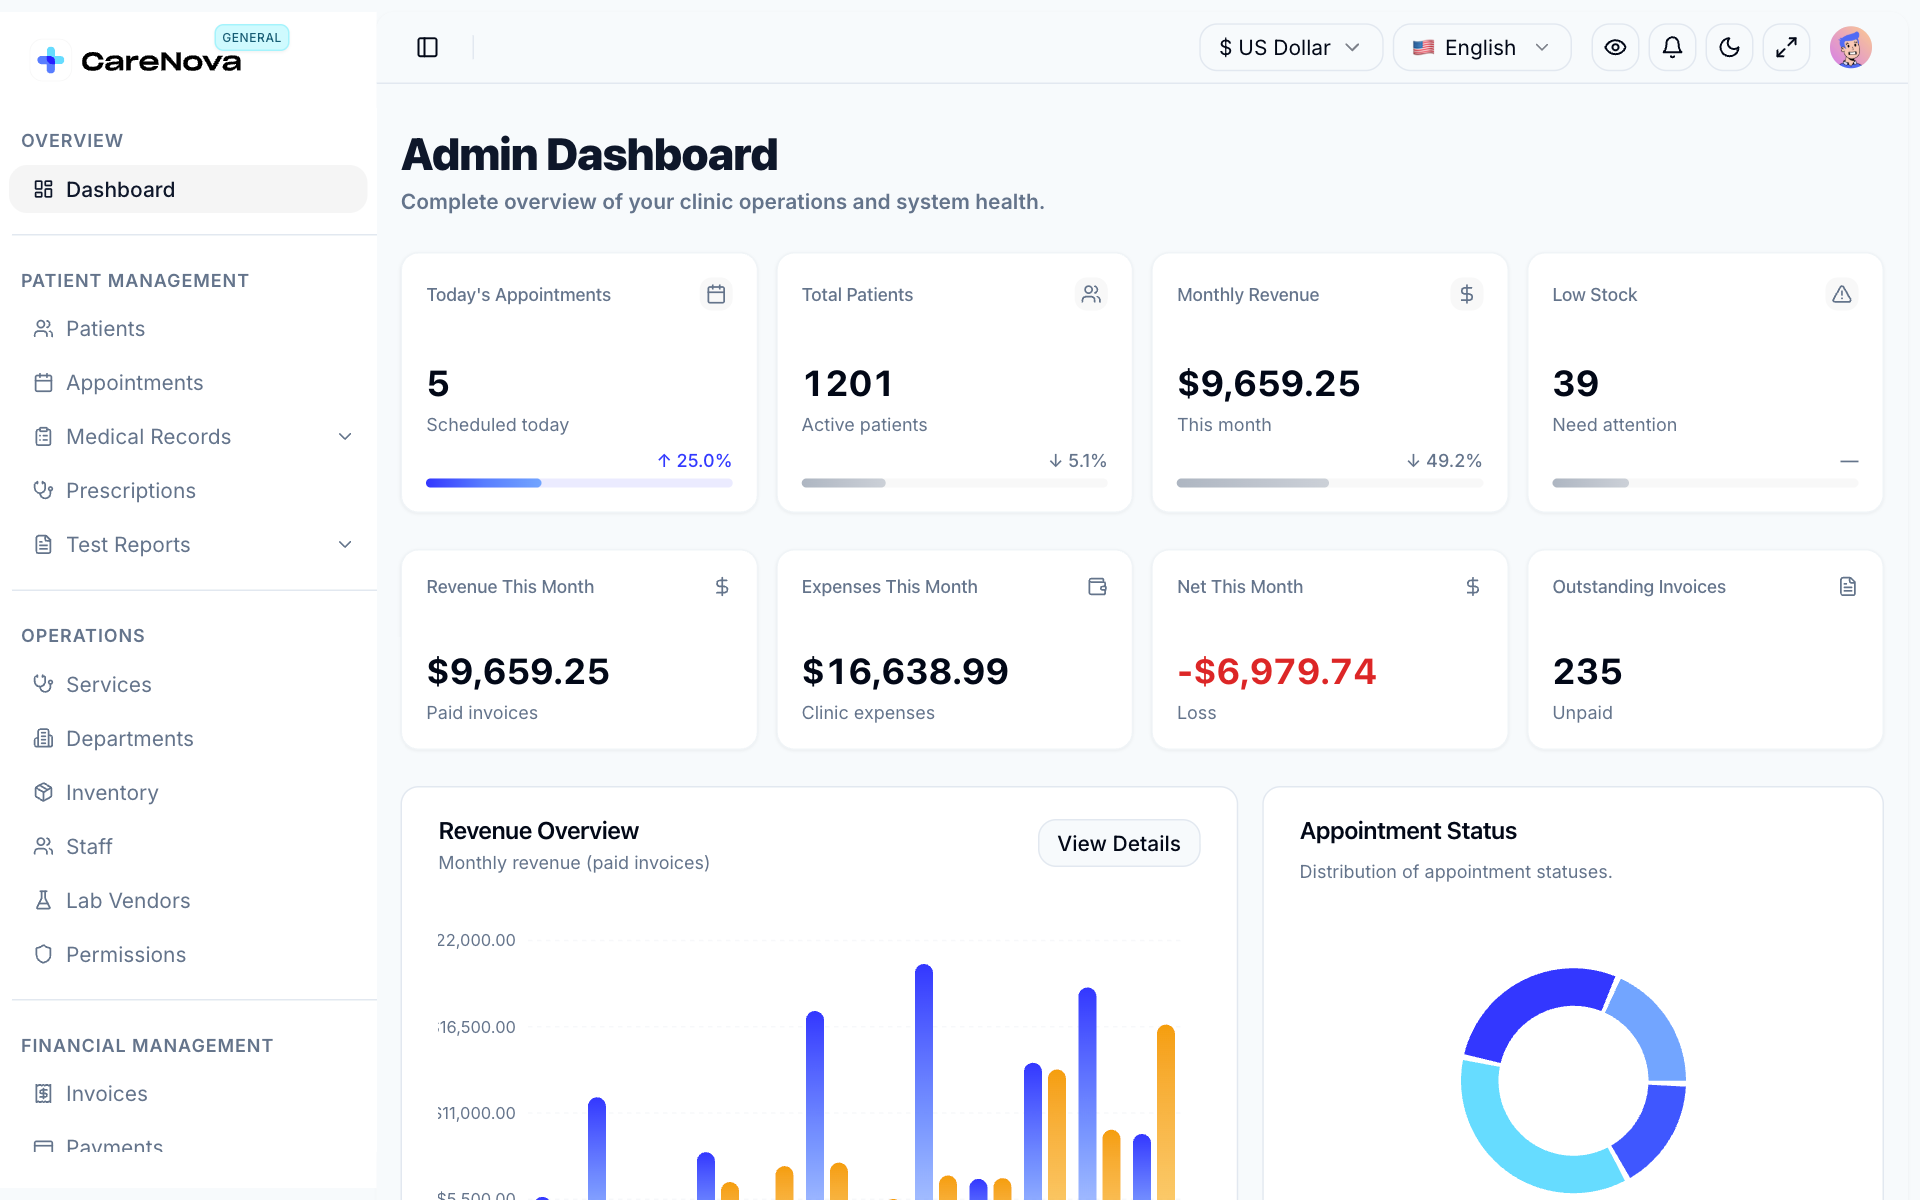Click the wallet icon on Expenses This Month
The width and height of the screenshot is (1920, 1200).
(1097, 587)
